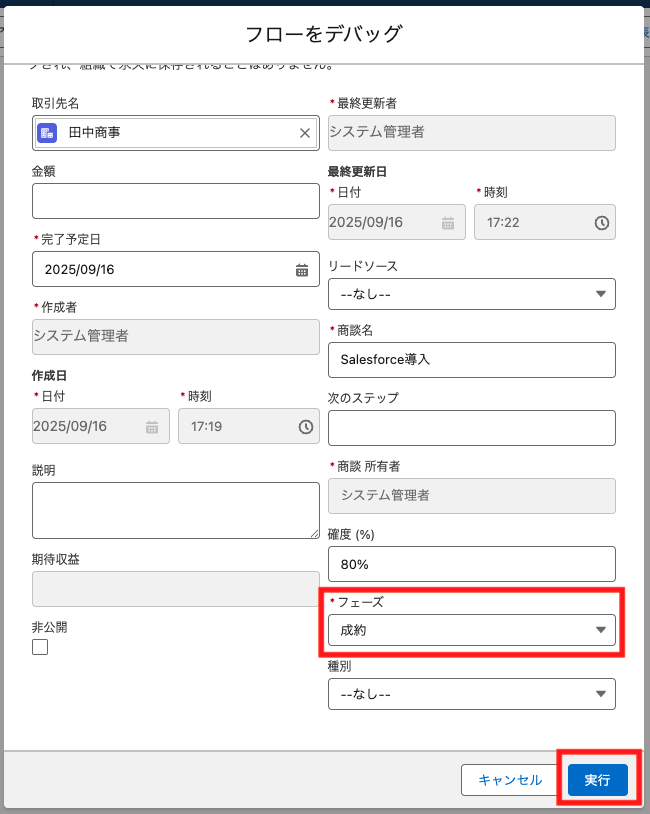Focus the 商談名 field with Salesforce導入
Image resolution: width=650 pixels, height=814 pixels.
471,360
